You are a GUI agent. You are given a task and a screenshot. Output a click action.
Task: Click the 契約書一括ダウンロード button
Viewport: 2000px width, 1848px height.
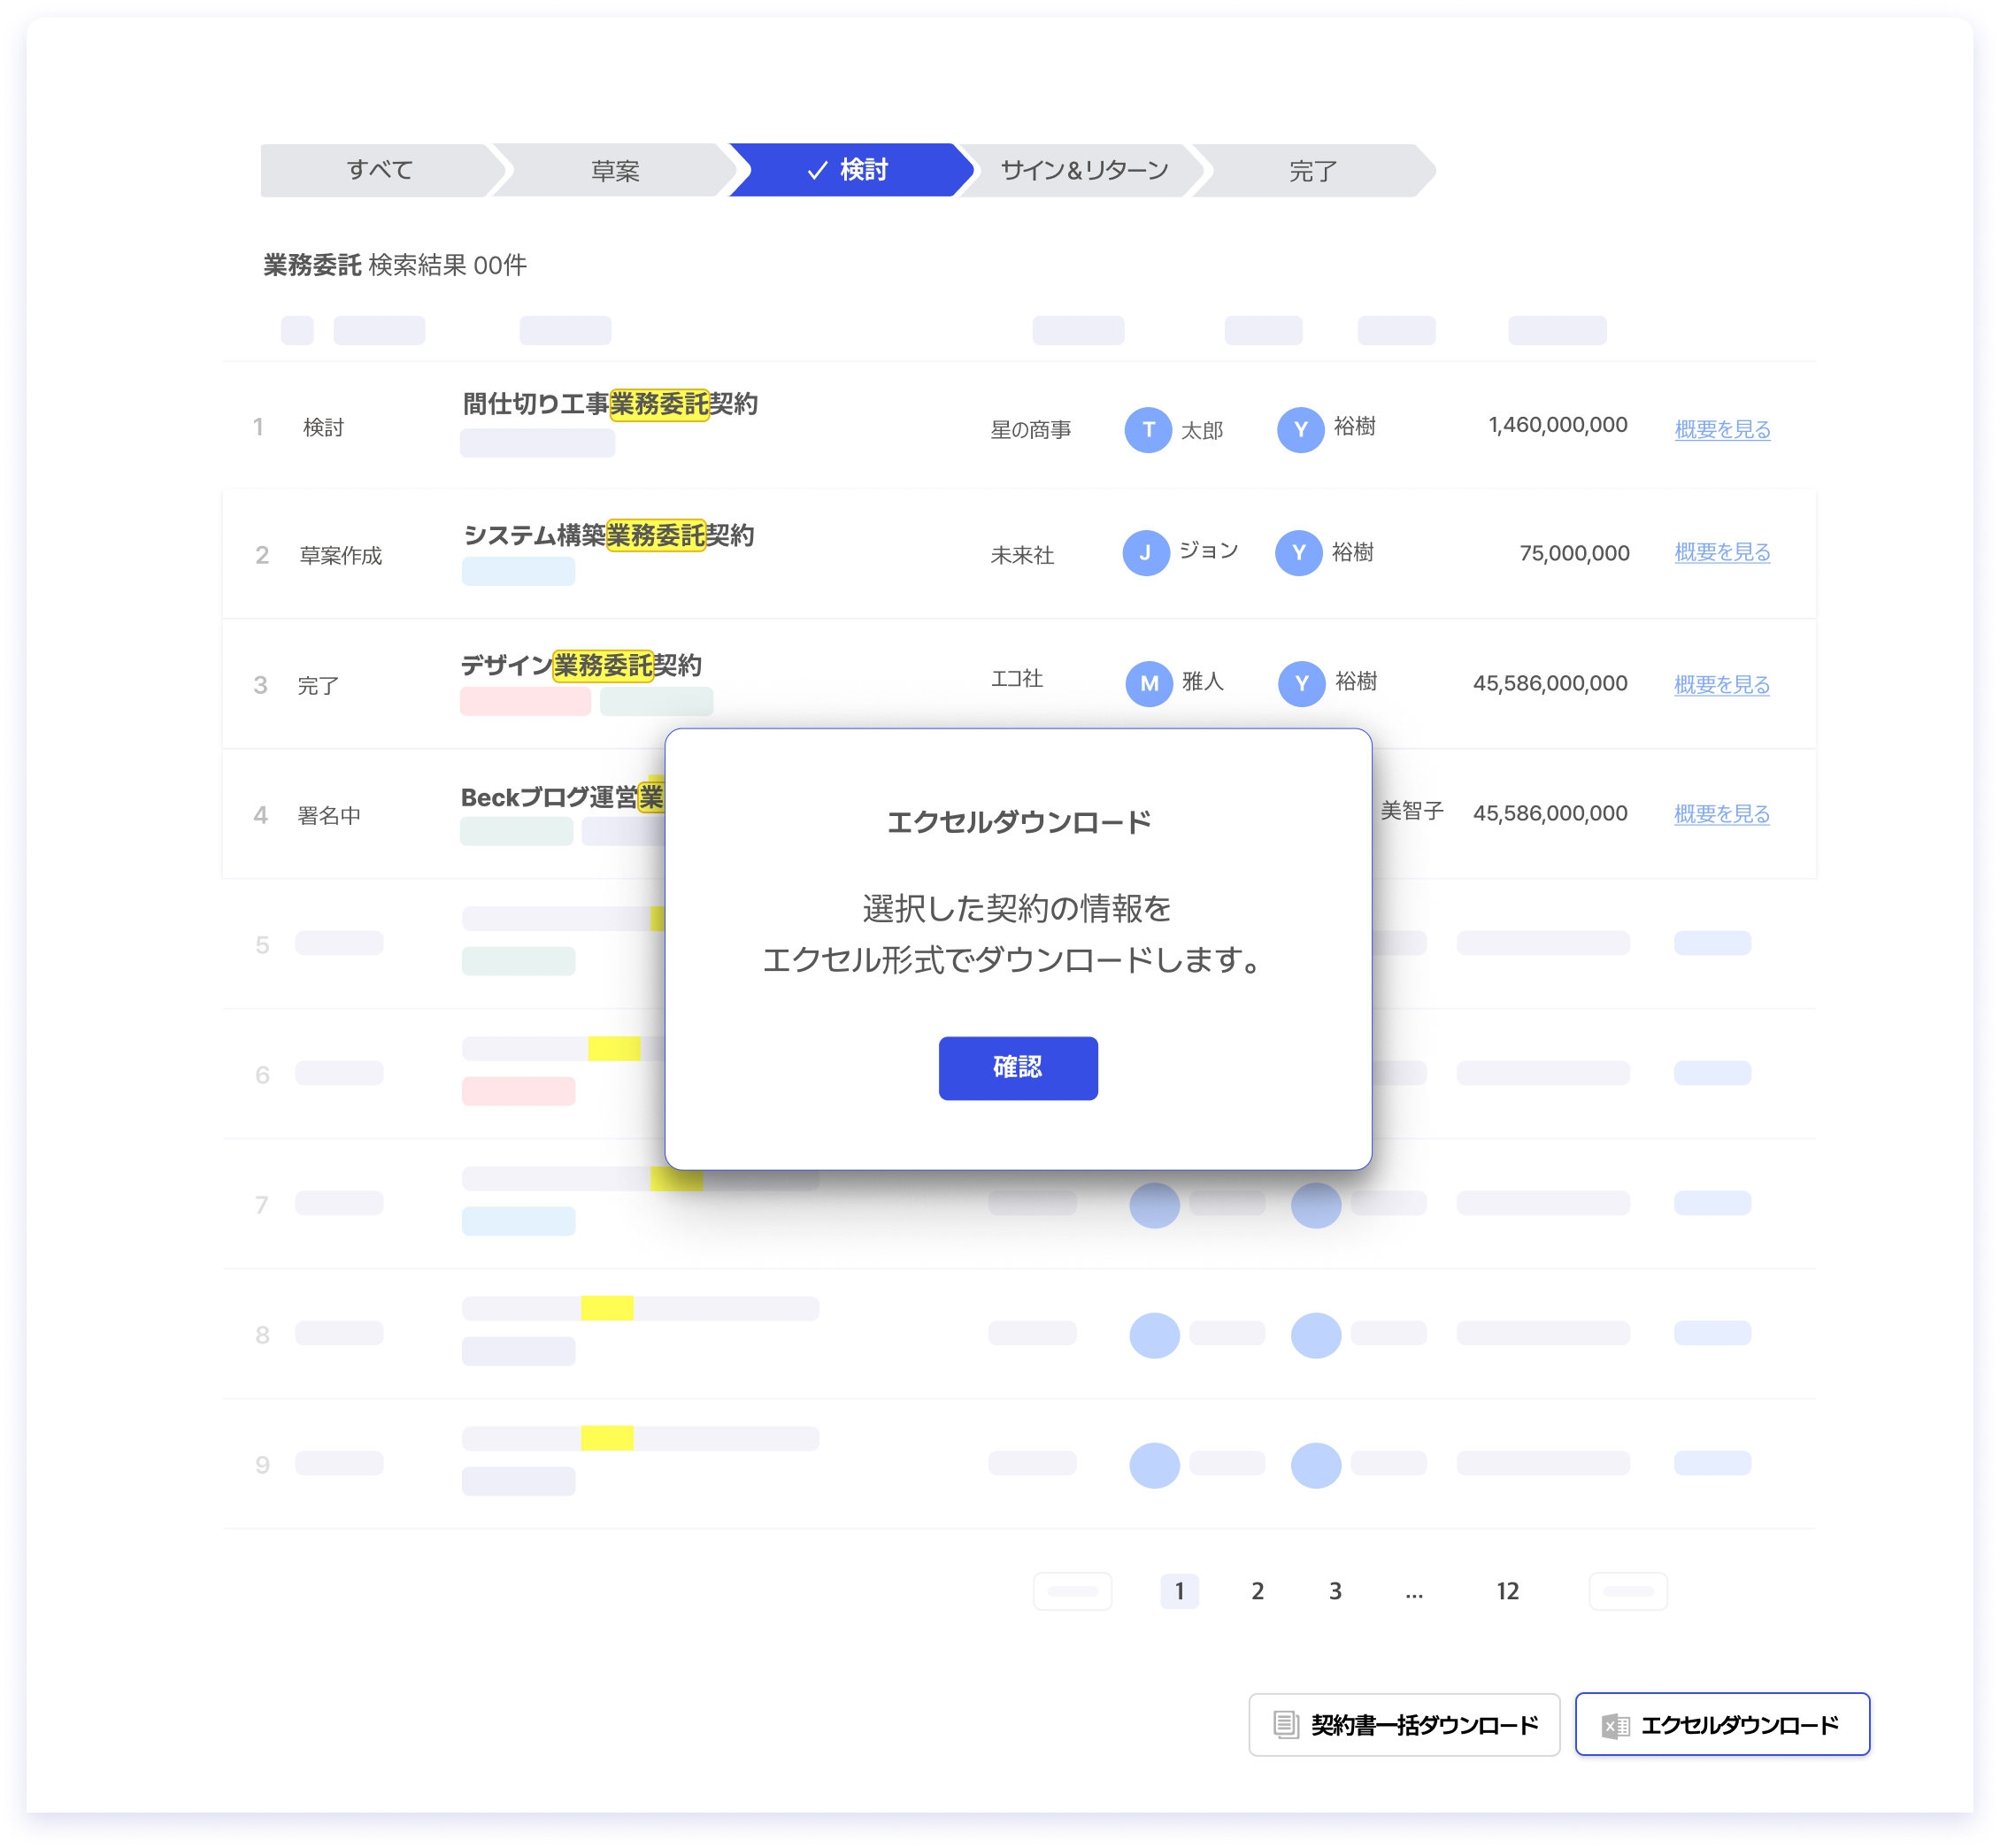tap(1404, 1725)
